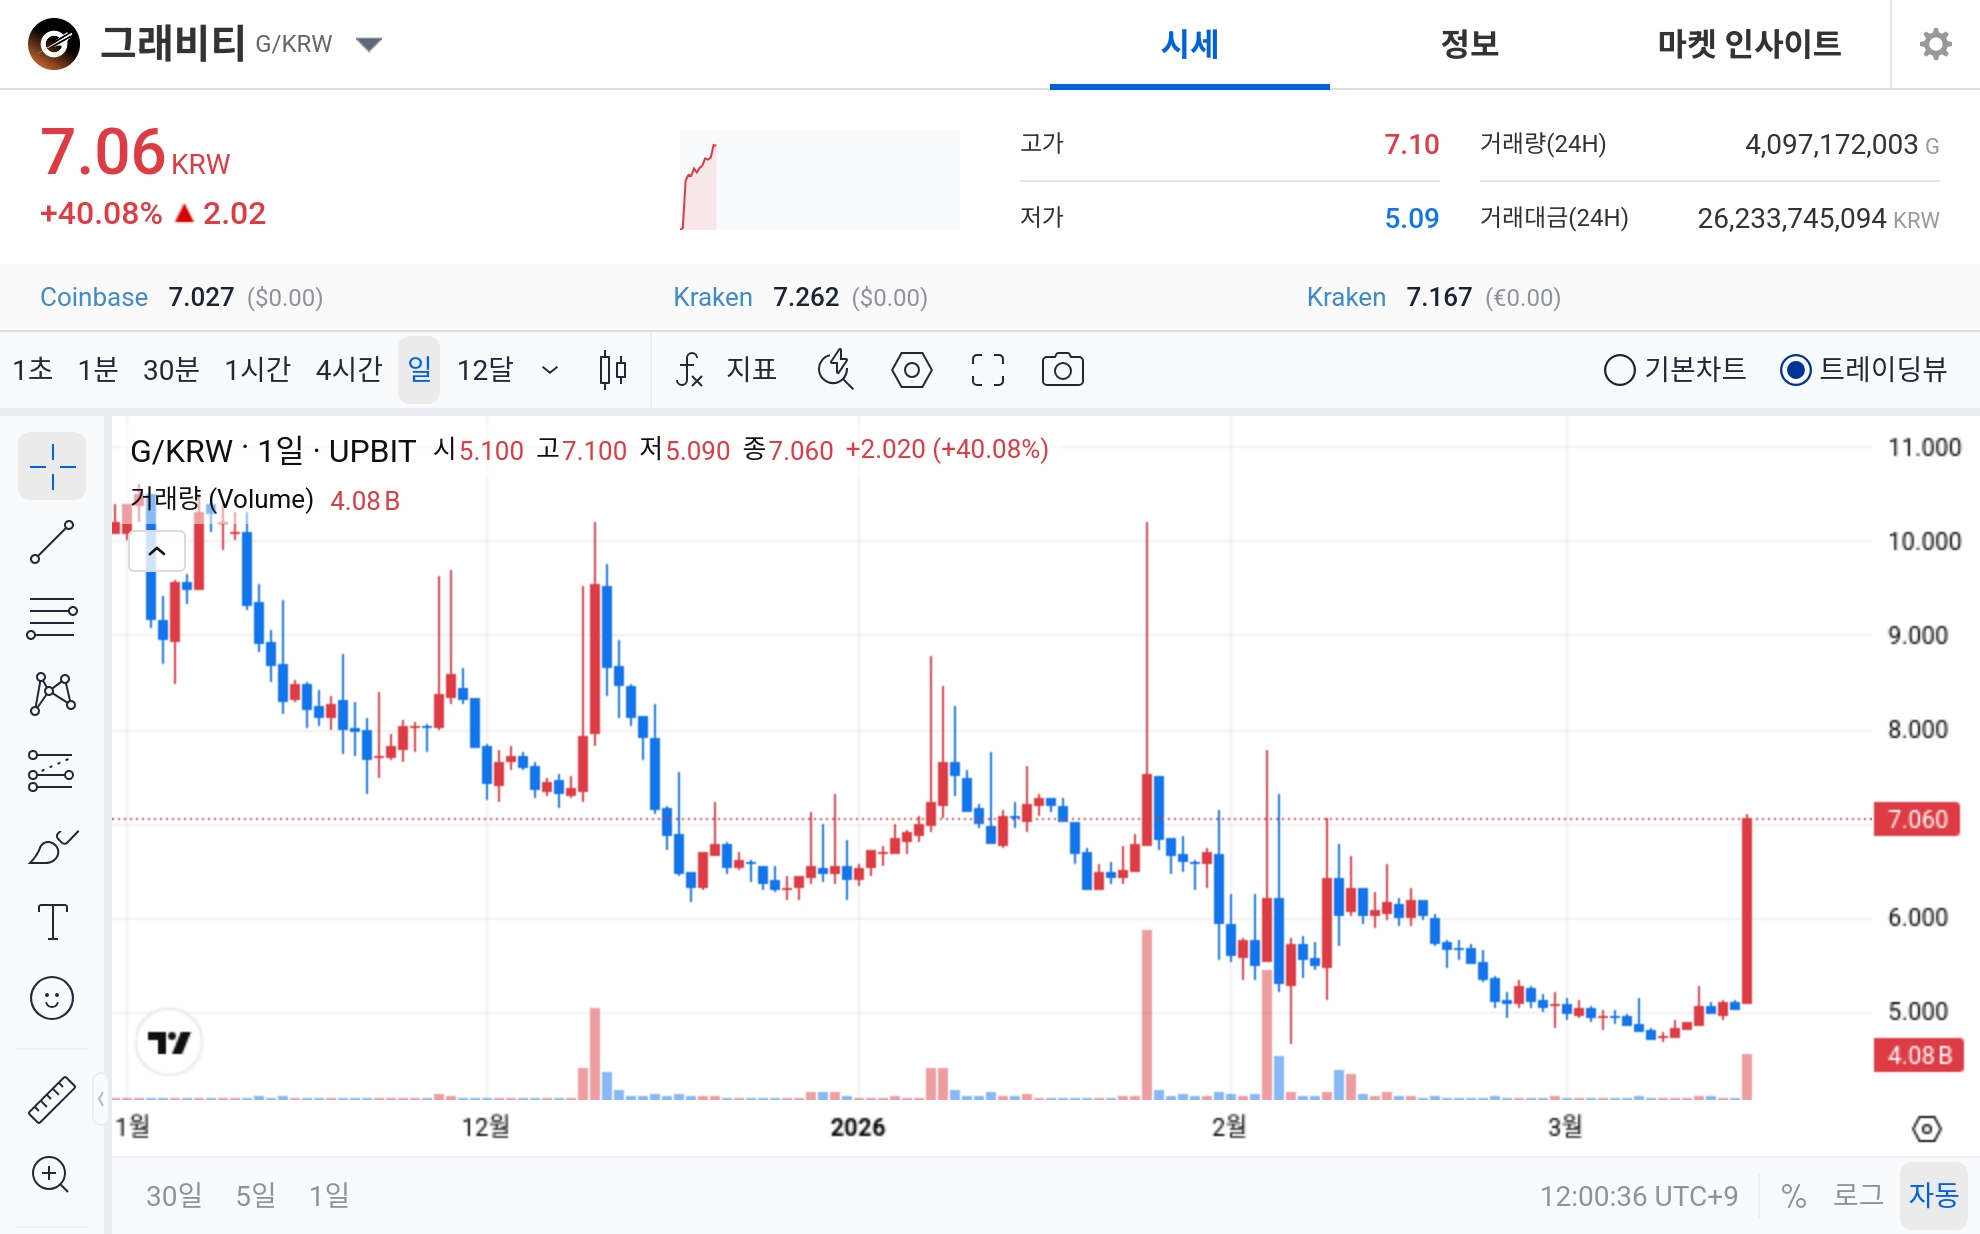
Task: Enter fullscreen chart mode
Action: (x=987, y=370)
